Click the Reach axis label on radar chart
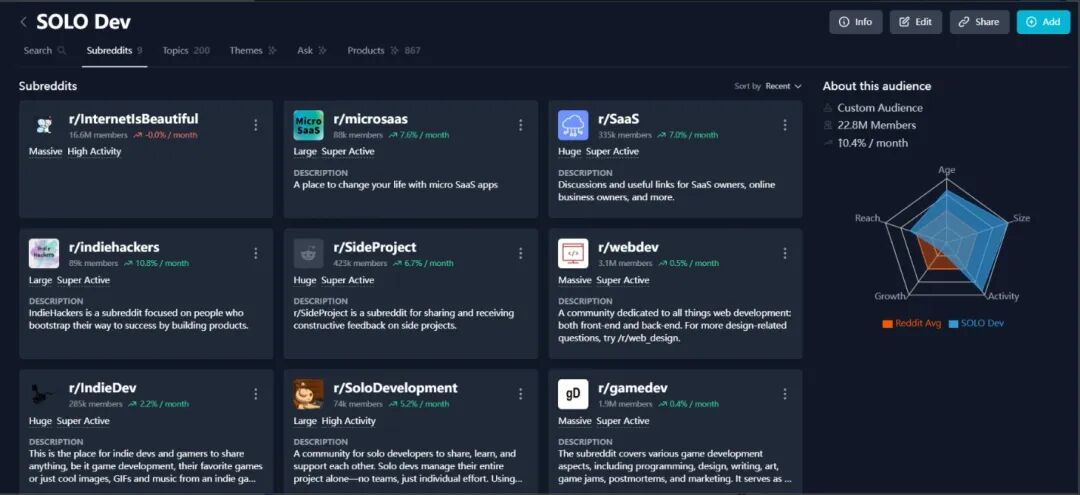Screen dimensions: 1080x495 [x=868, y=218]
